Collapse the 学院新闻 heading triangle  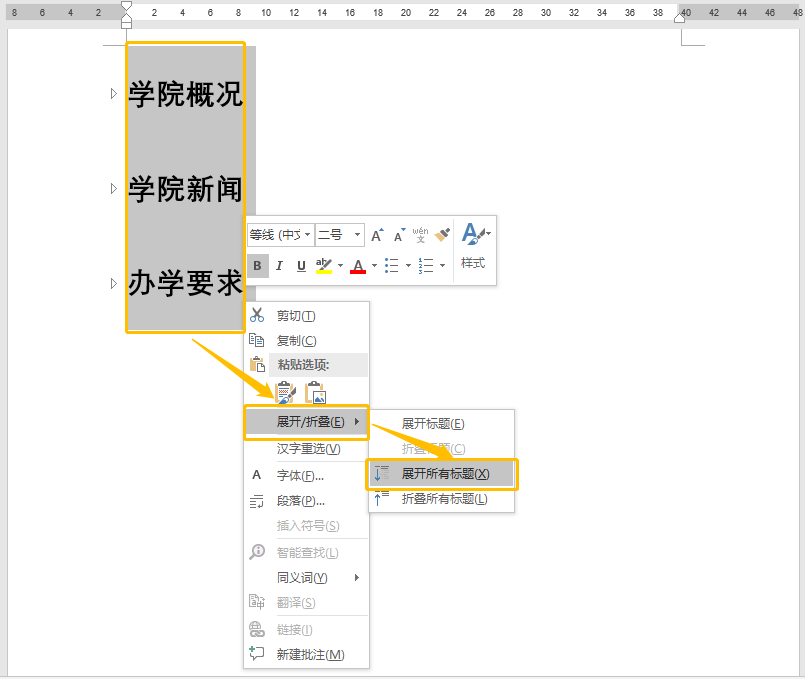113,188
